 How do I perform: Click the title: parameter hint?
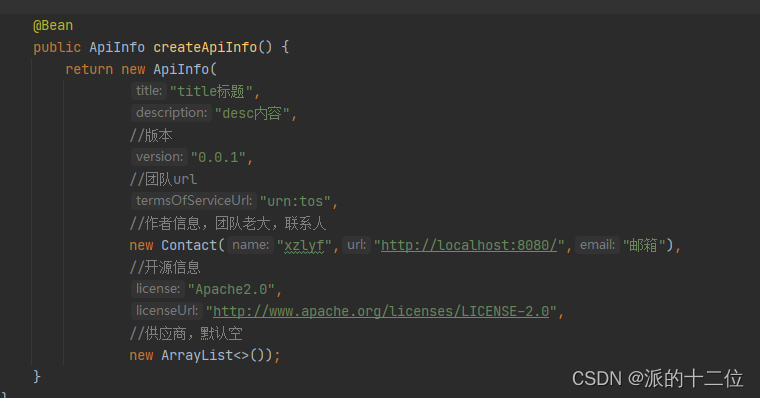point(149,91)
